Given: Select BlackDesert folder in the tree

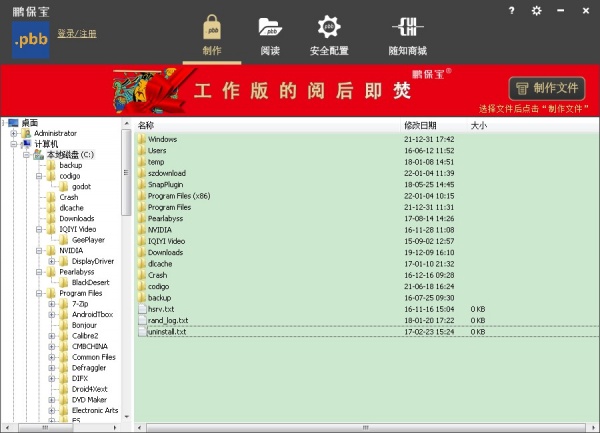Looking at the screenshot, I should point(95,282).
